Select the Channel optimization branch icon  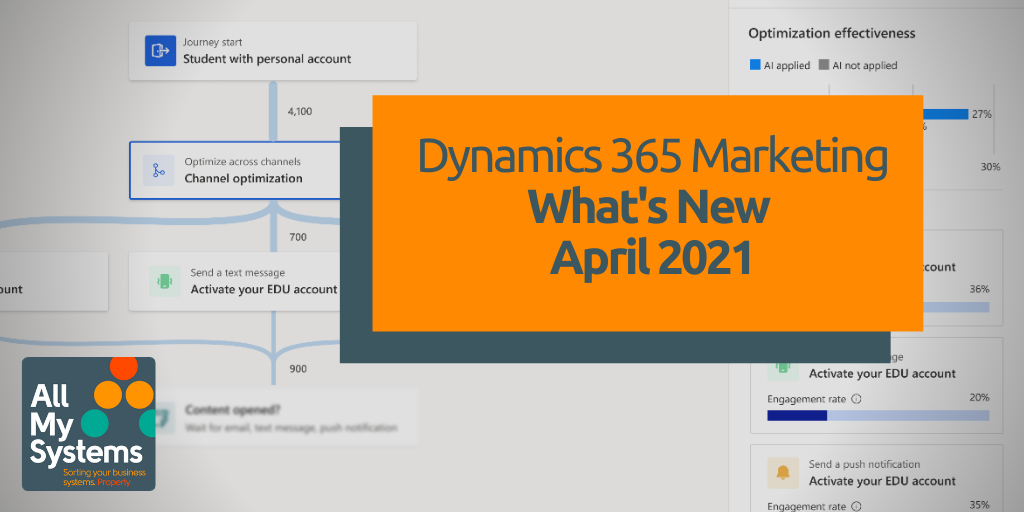point(159,170)
